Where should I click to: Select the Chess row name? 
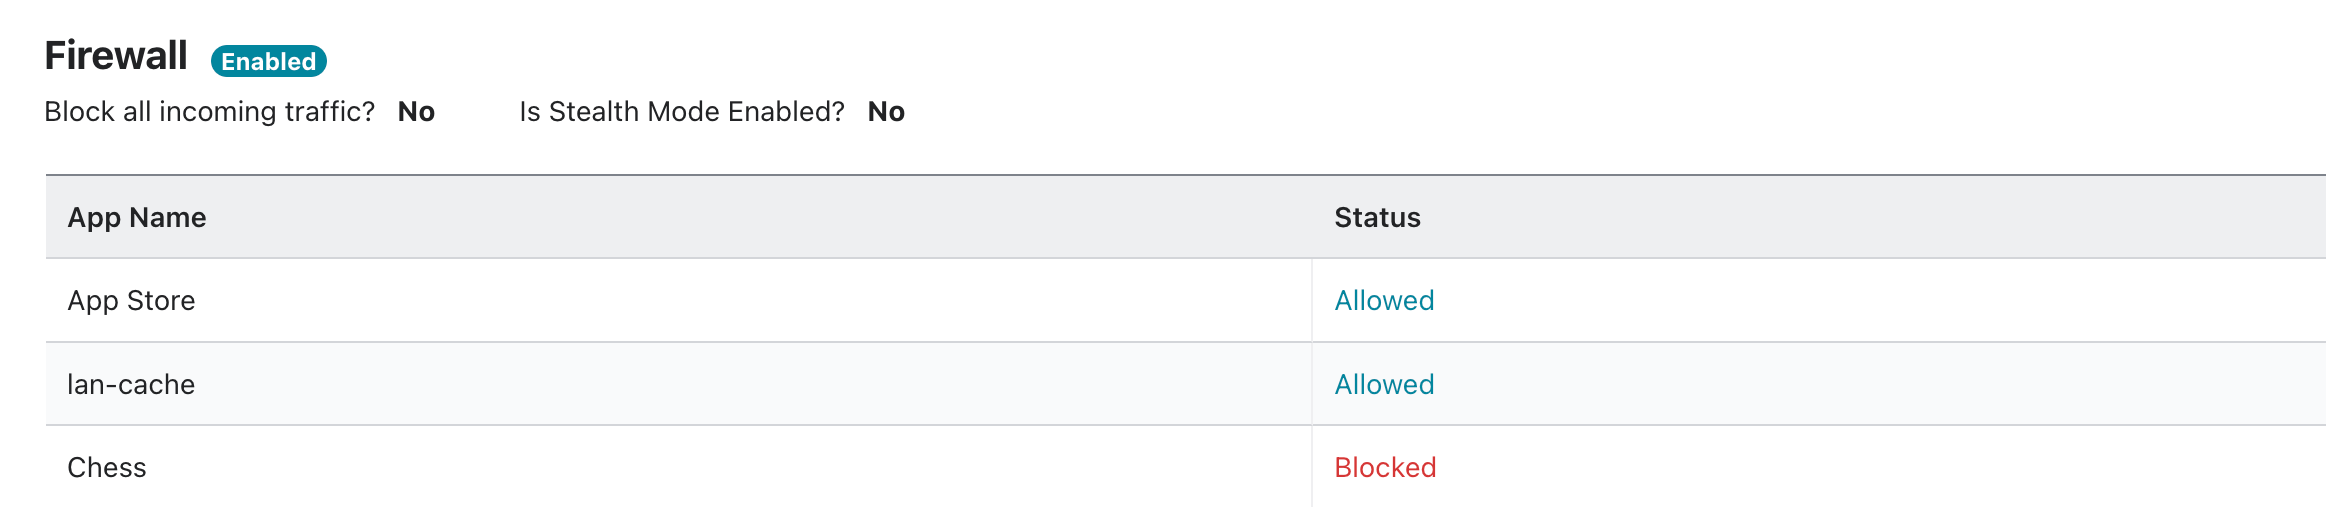107,467
